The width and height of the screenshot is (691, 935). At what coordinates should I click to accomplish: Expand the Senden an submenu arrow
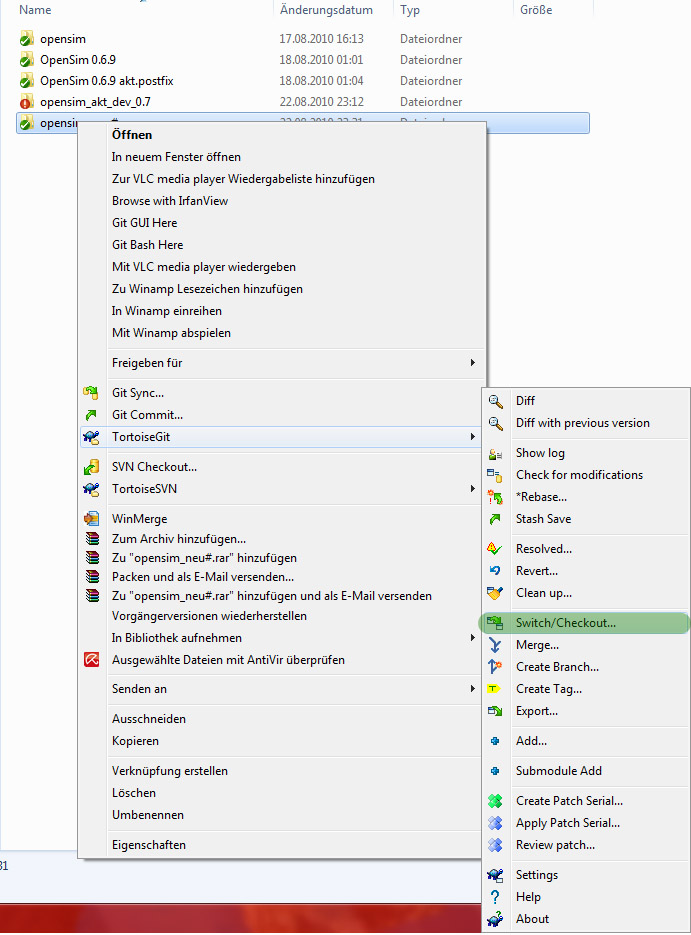[472, 689]
